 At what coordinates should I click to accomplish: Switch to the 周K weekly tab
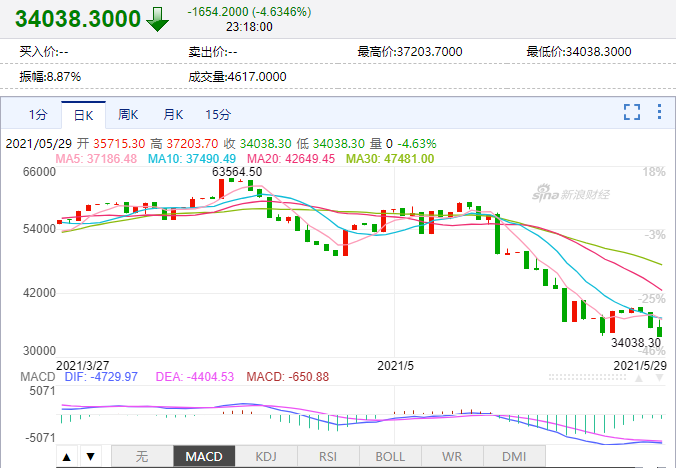coord(128,115)
